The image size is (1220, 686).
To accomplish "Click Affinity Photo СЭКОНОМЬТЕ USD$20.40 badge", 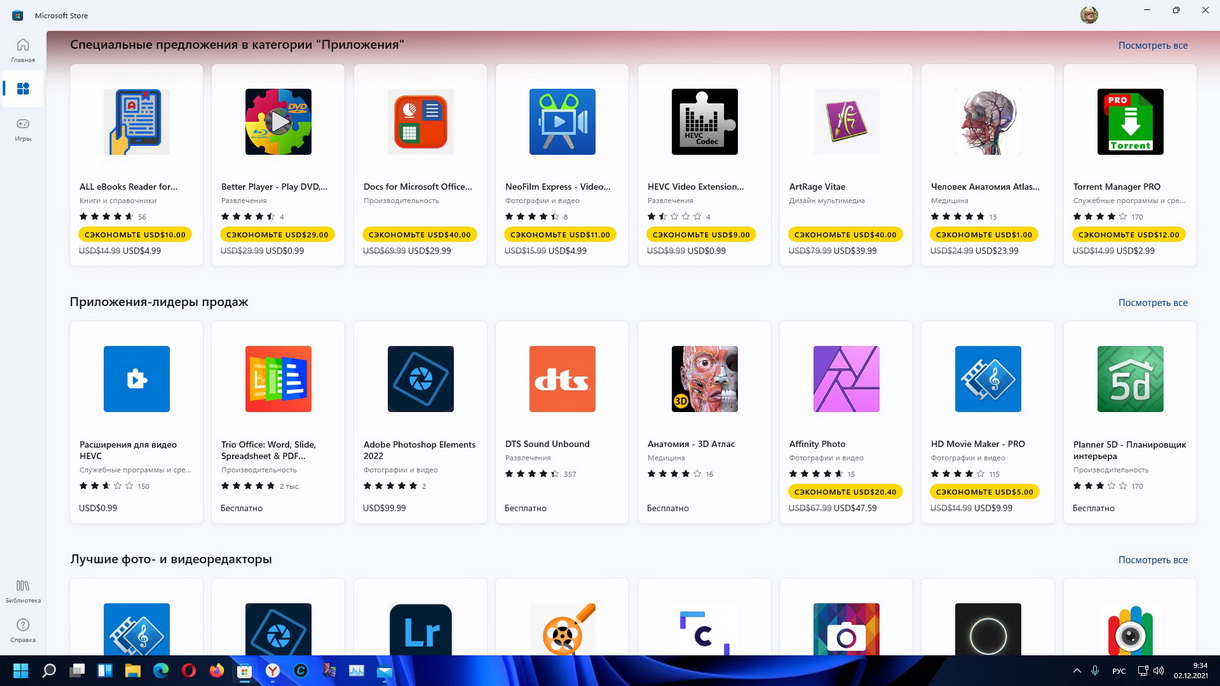I will [846, 491].
